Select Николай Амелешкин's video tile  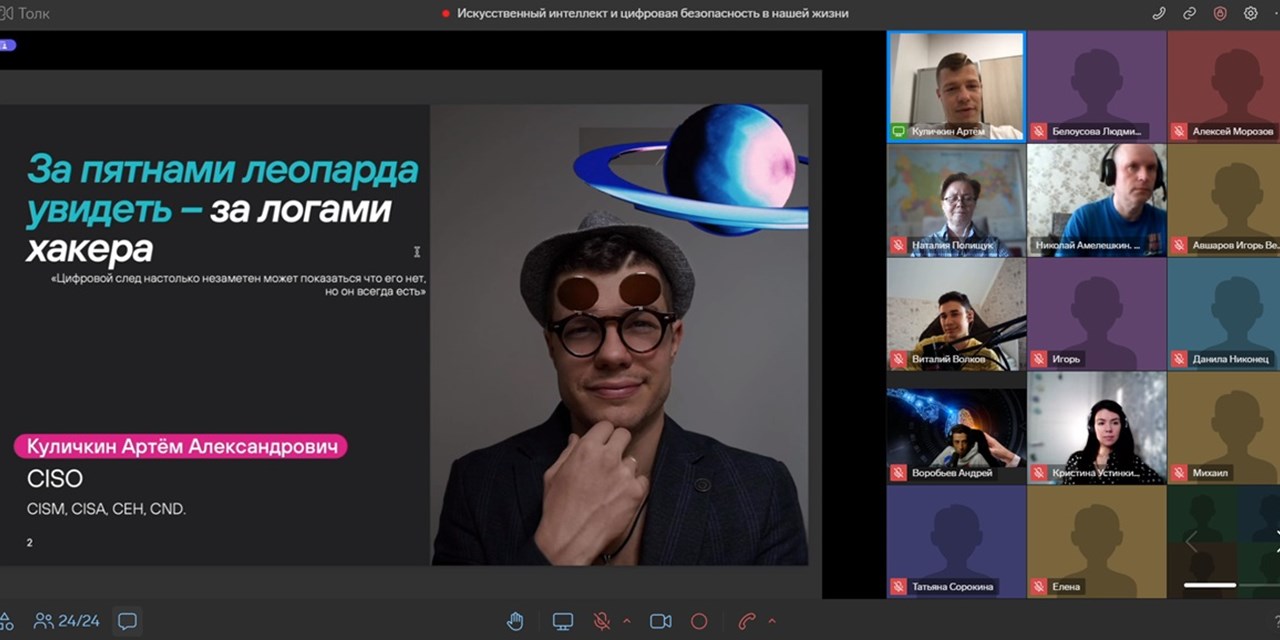pos(1096,199)
